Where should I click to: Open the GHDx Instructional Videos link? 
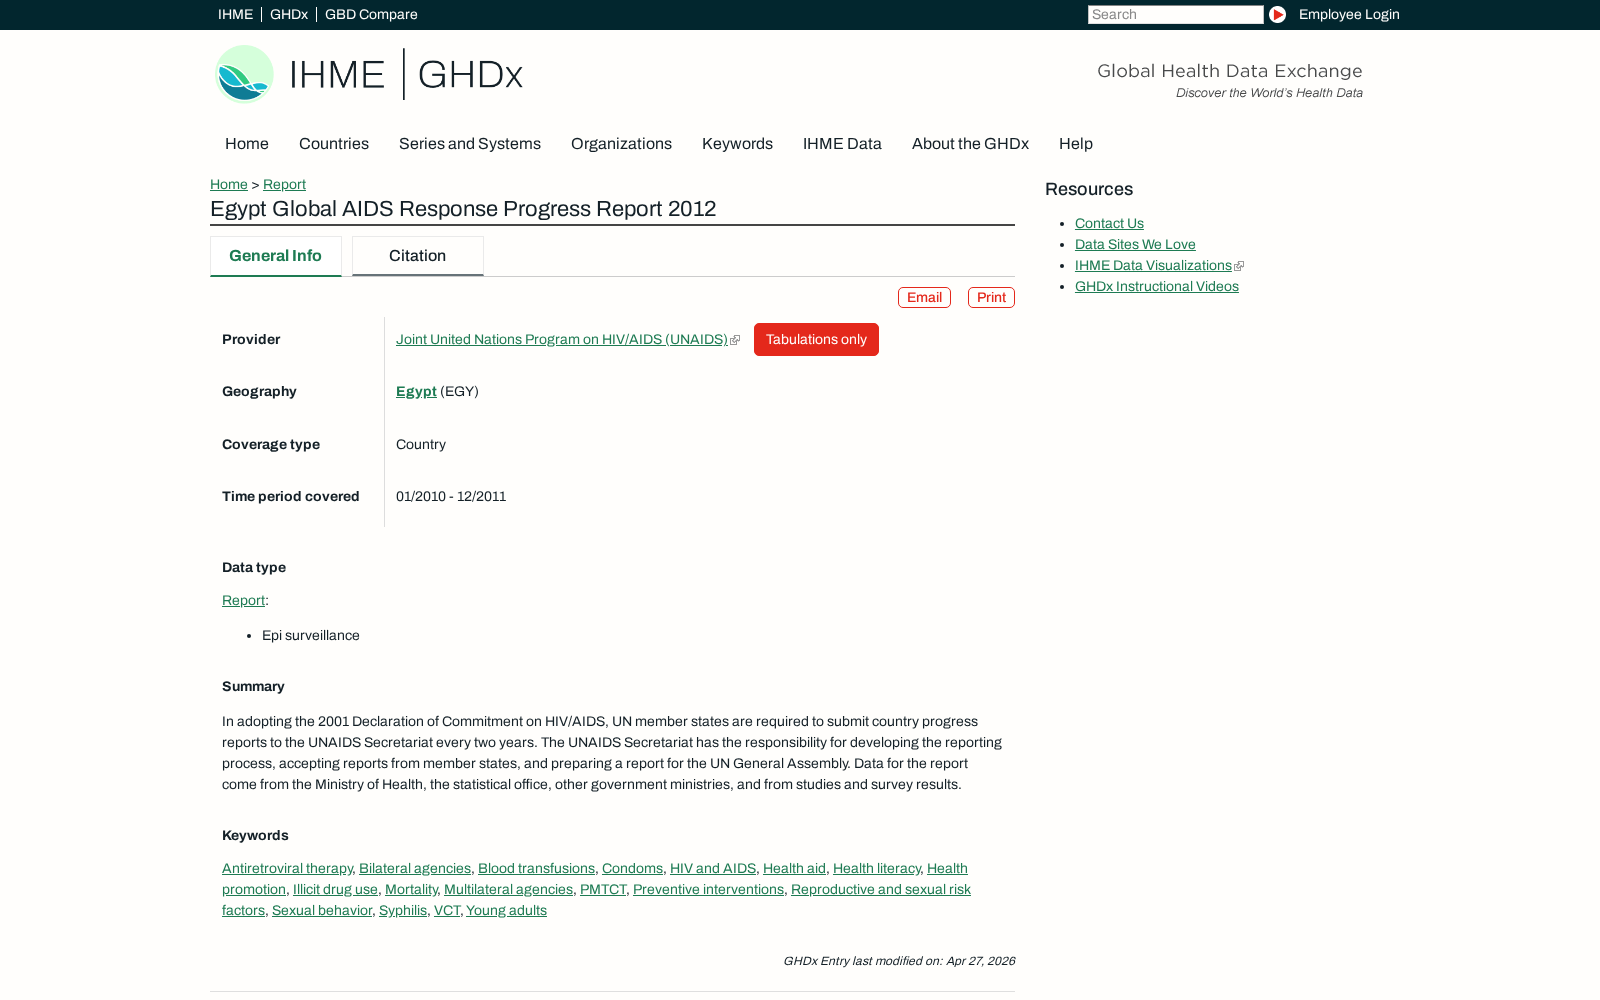(x=1156, y=286)
